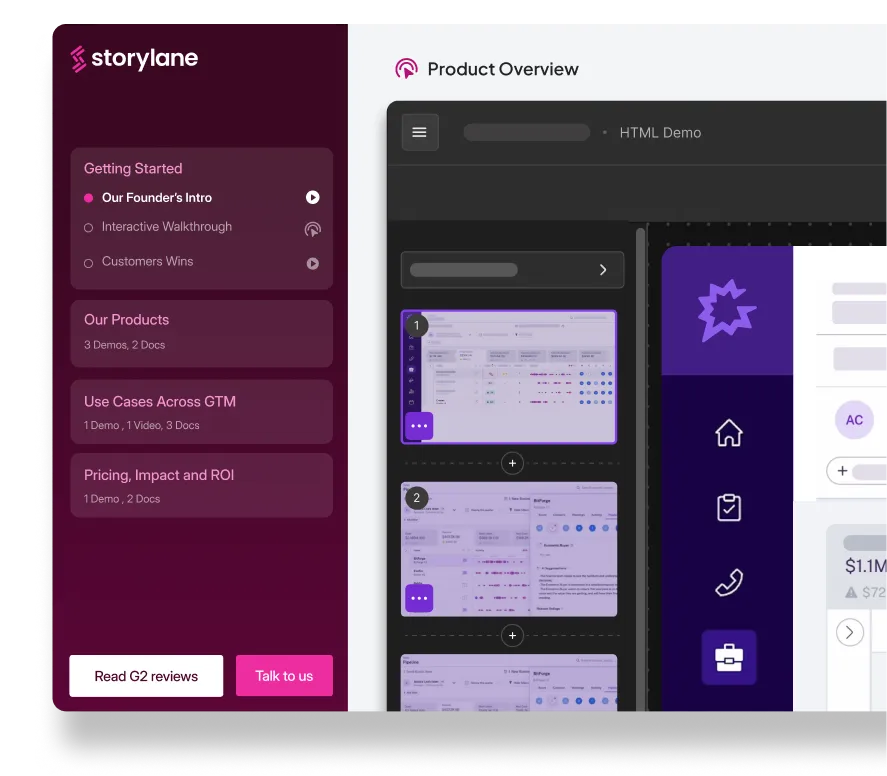The image size is (887, 776).
Task: Click the '1 Demo , 2 Docs' text
Action: [122, 499]
